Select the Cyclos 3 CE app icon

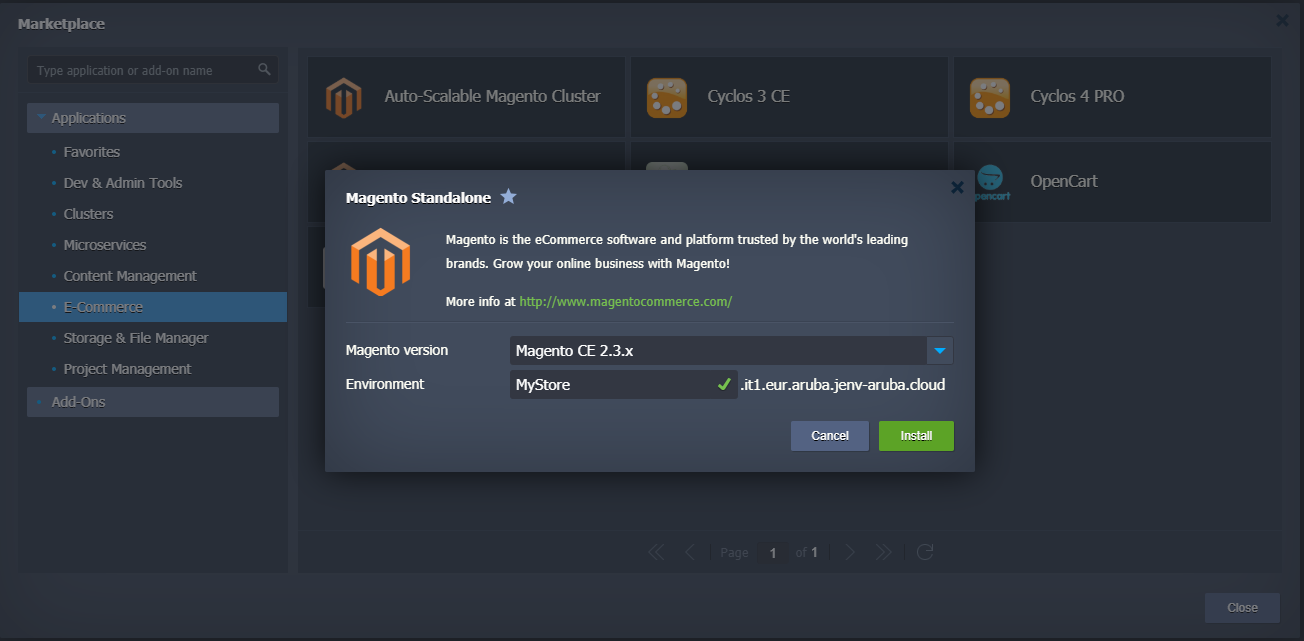click(x=667, y=97)
